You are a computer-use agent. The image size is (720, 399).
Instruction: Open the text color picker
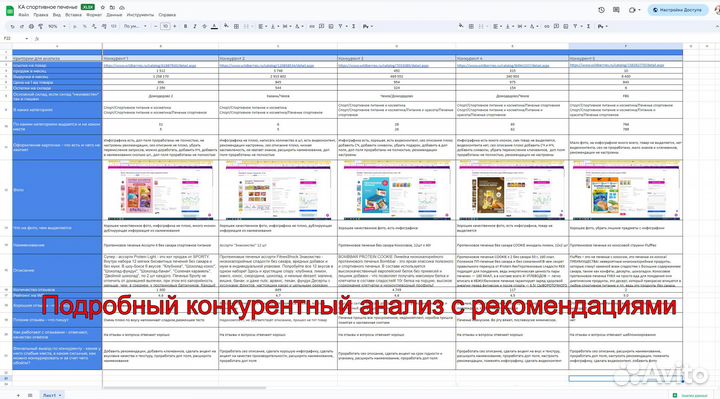(214, 27)
